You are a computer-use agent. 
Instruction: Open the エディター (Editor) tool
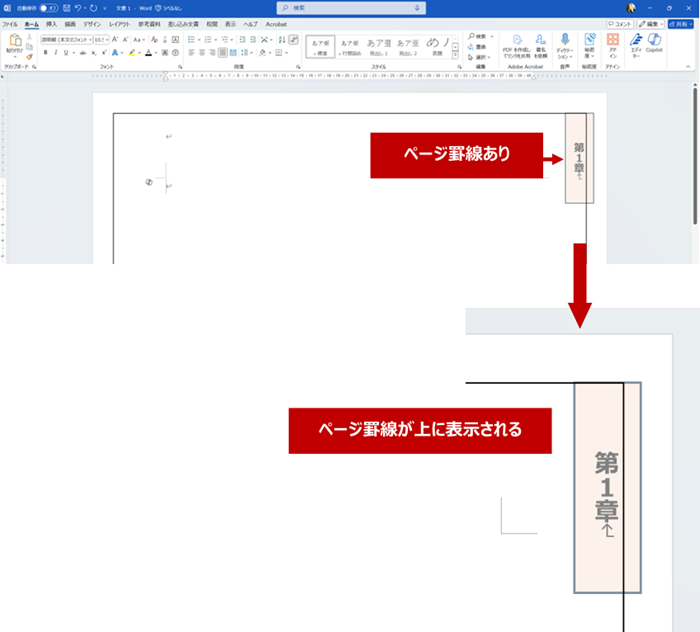[x=635, y=42]
